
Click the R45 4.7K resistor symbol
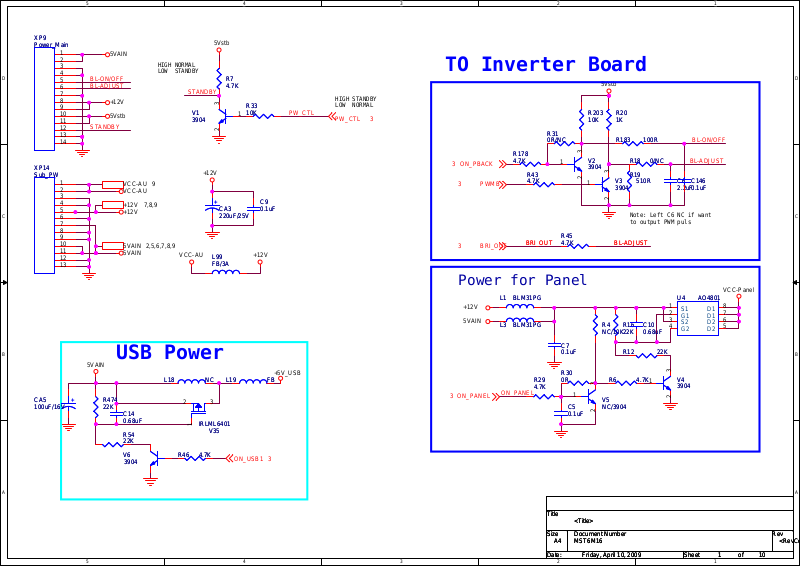567,243
